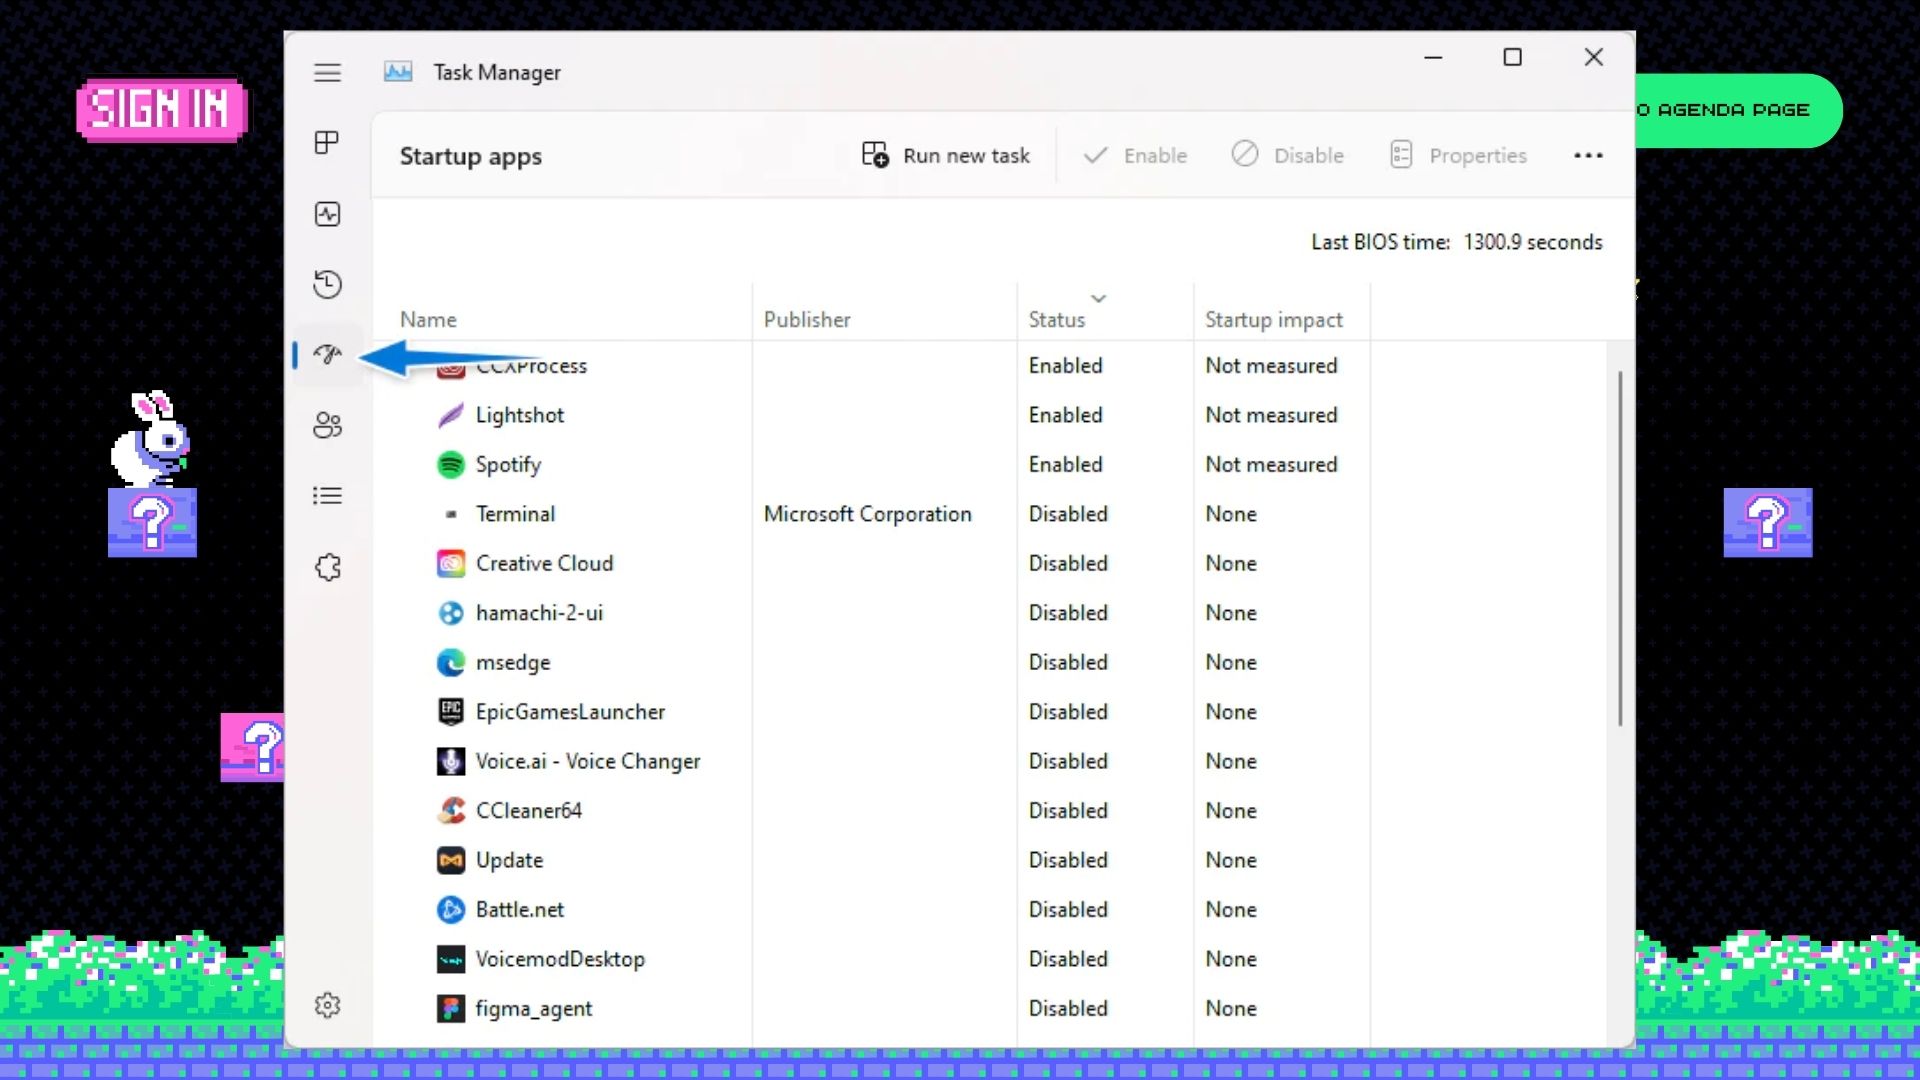Select the Startup apps sidebar icon
Screen dimensions: 1920x1080
click(x=327, y=355)
